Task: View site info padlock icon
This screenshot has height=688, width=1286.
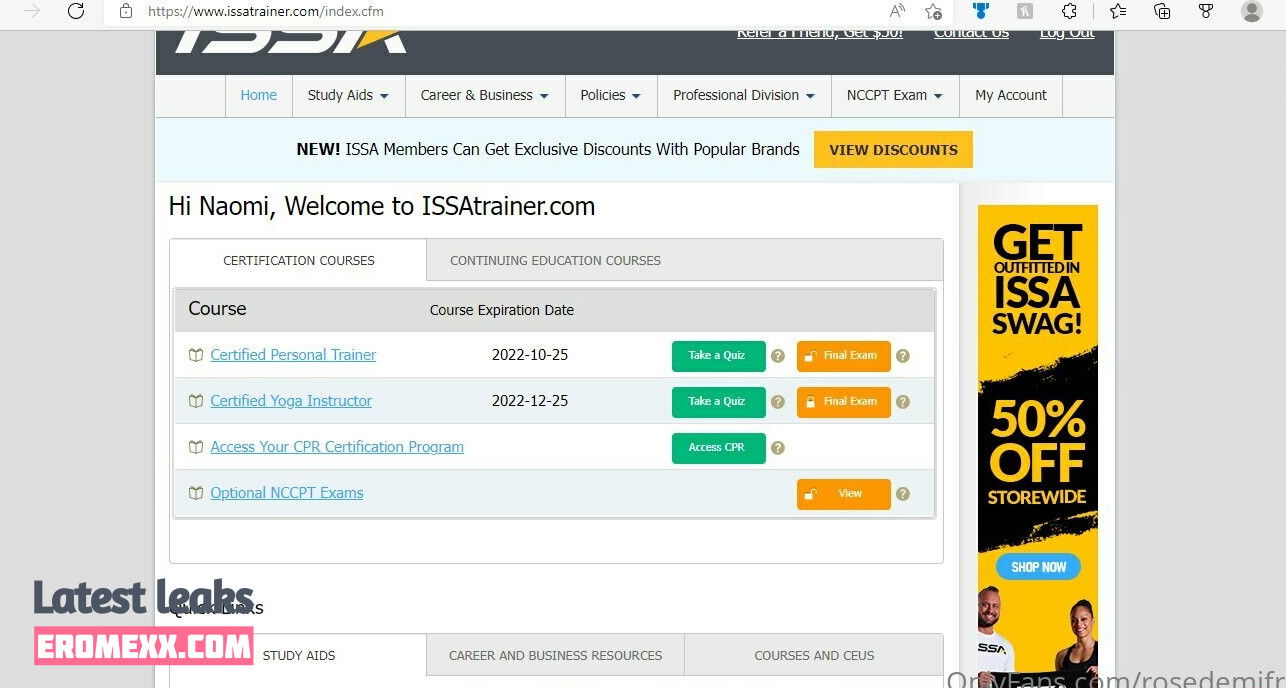Action: tap(125, 11)
